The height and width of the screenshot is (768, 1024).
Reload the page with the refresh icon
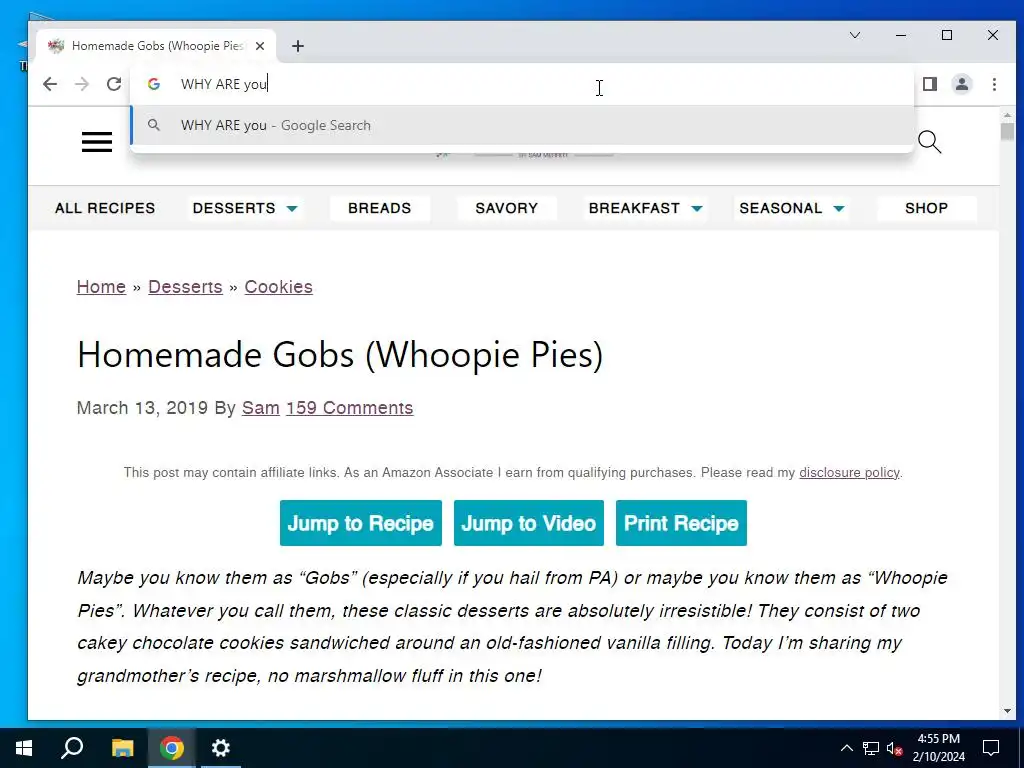114,84
